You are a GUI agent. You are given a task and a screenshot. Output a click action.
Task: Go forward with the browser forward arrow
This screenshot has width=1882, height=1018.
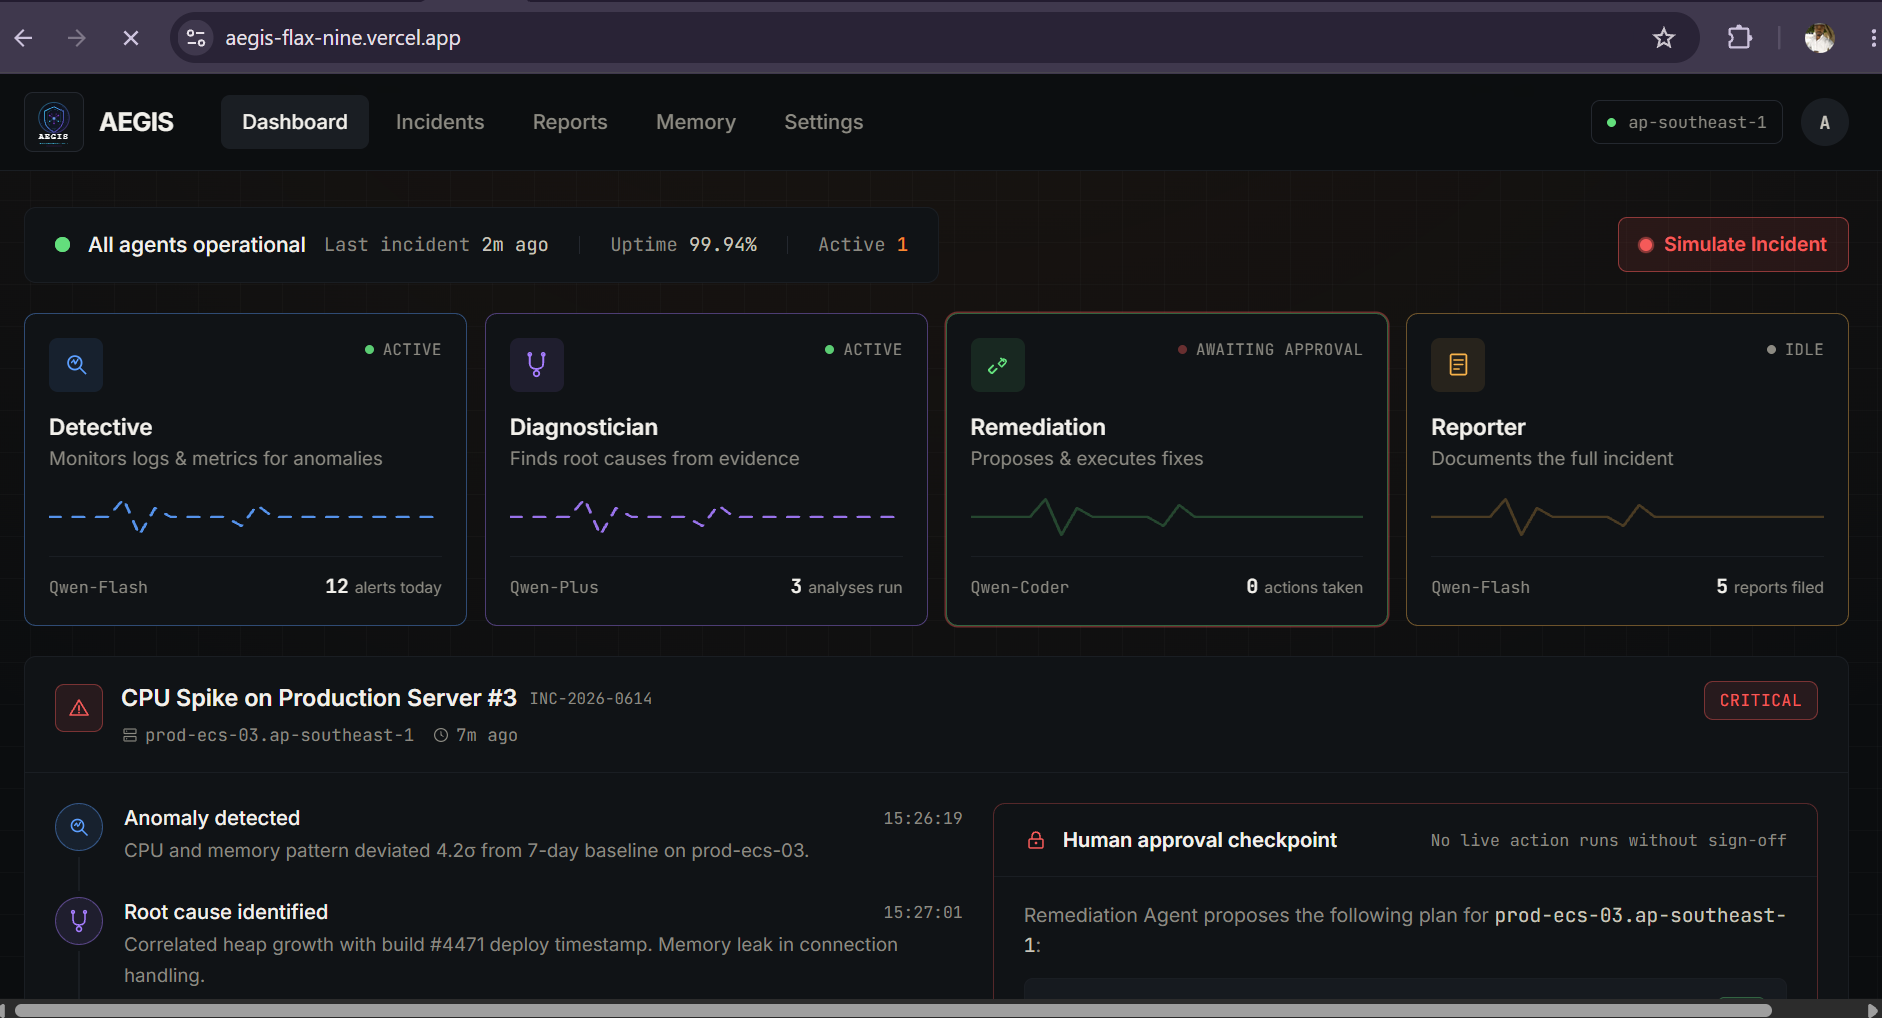click(x=77, y=38)
